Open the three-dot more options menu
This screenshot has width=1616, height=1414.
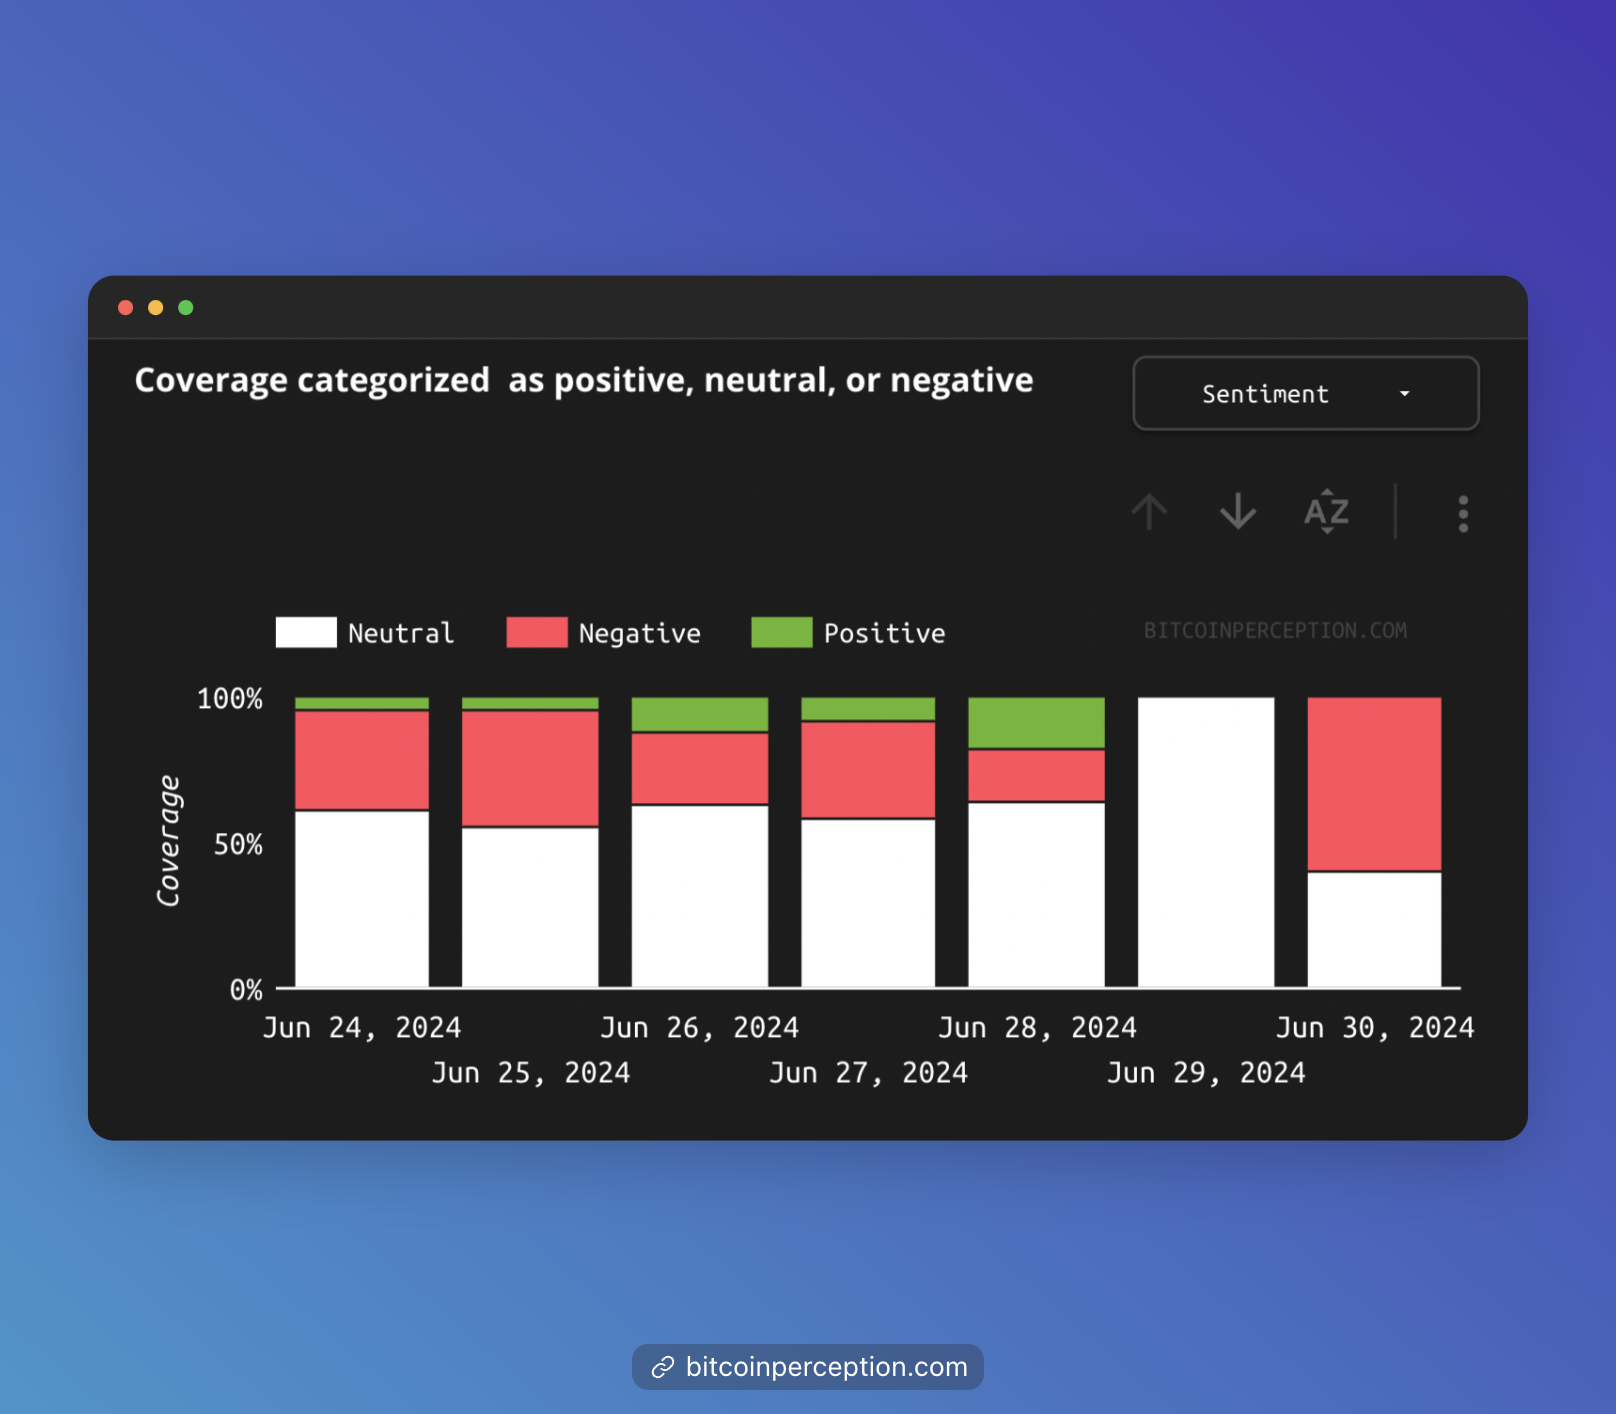pyautogui.click(x=1462, y=514)
